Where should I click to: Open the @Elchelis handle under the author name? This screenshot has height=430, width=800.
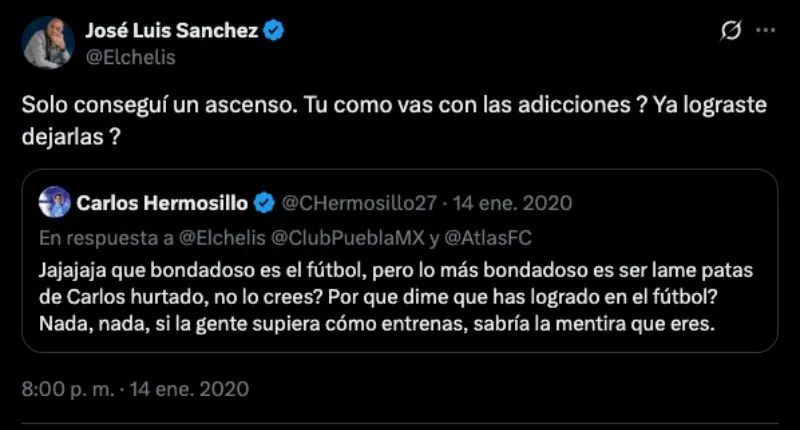132,57
